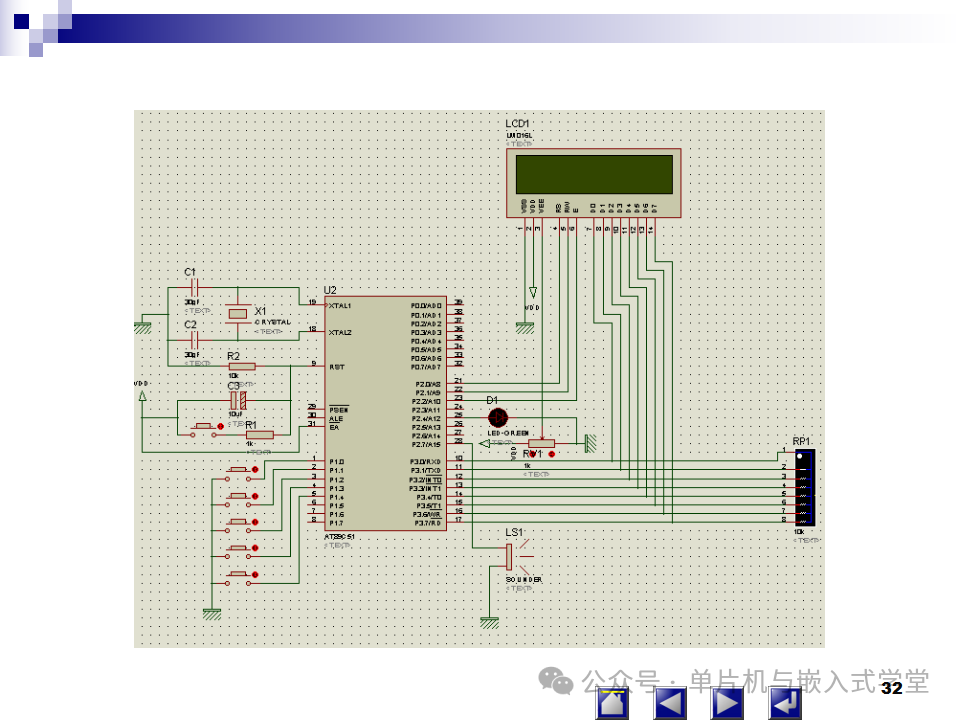Click the AT89C51 U2 microcontroller chip
Screen dimensions: 960x720
click(386, 413)
